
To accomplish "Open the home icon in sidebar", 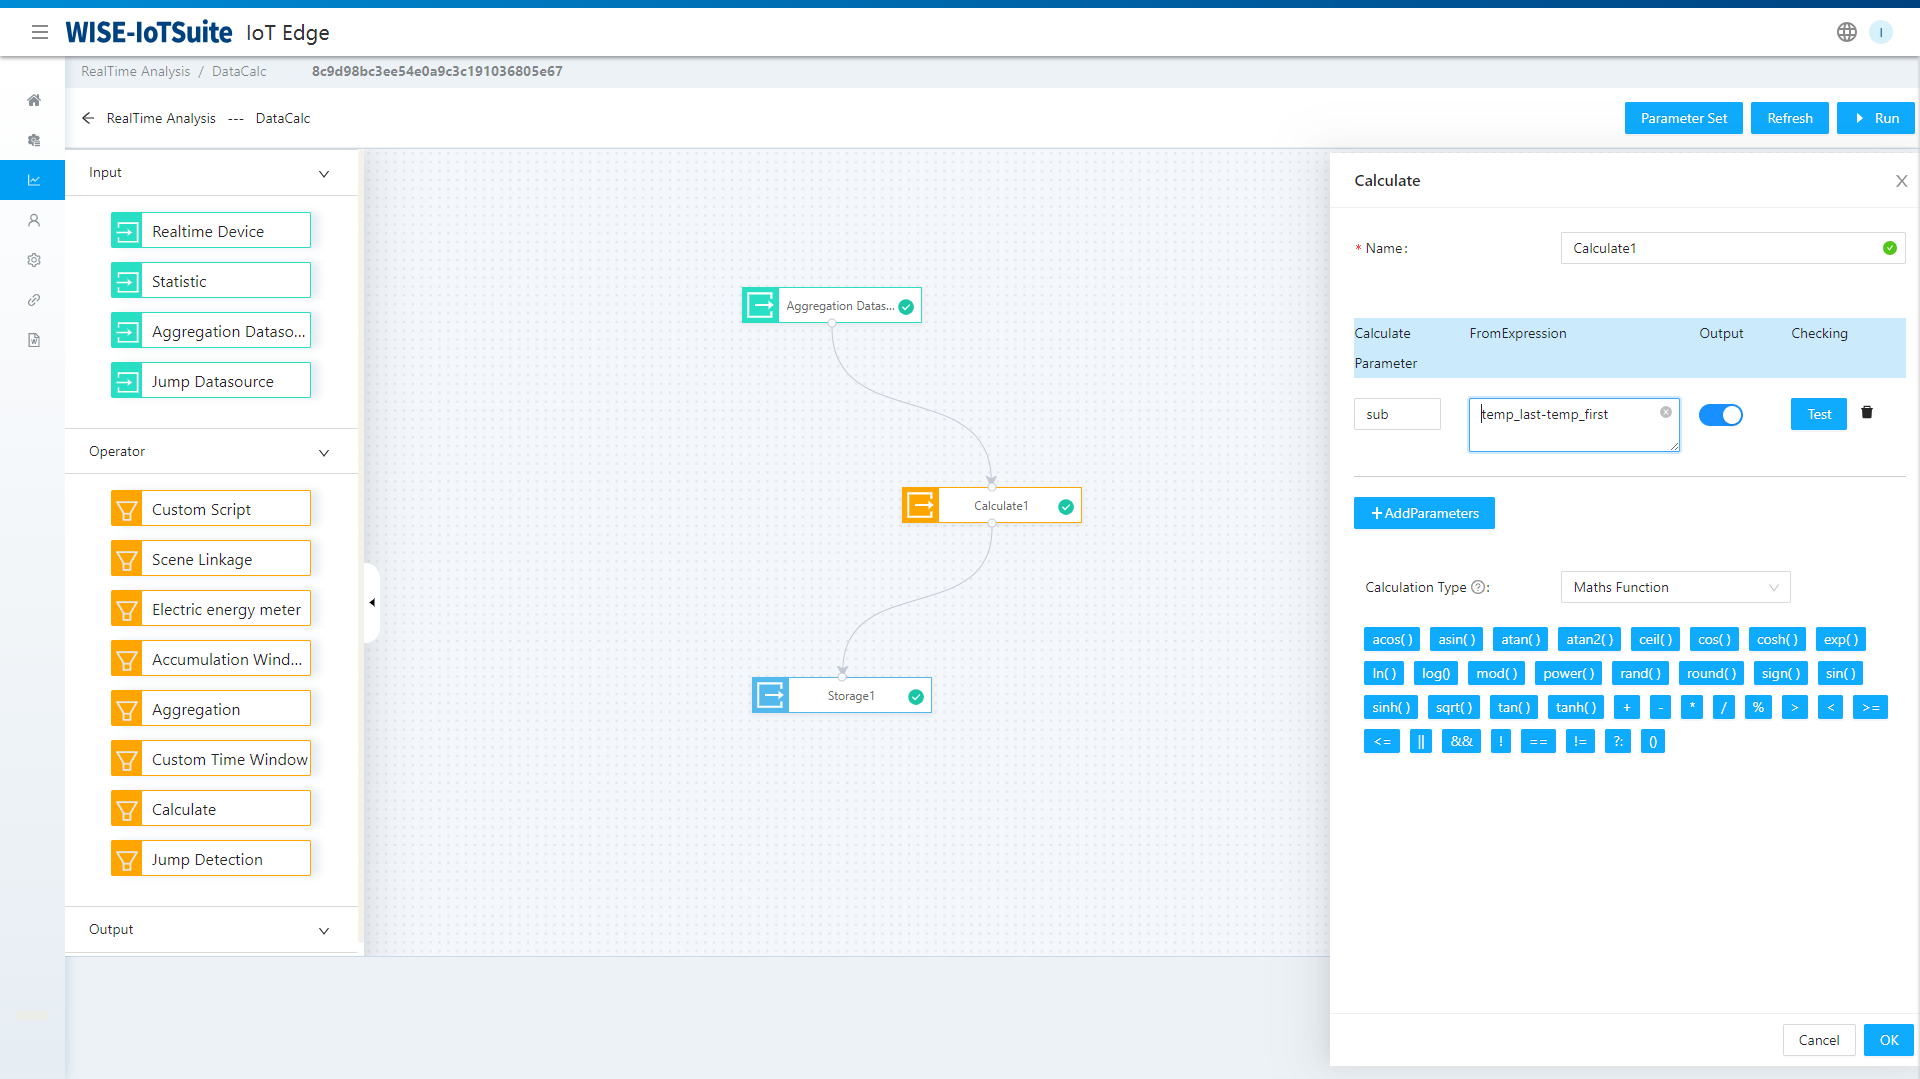I will tap(34, 100).
